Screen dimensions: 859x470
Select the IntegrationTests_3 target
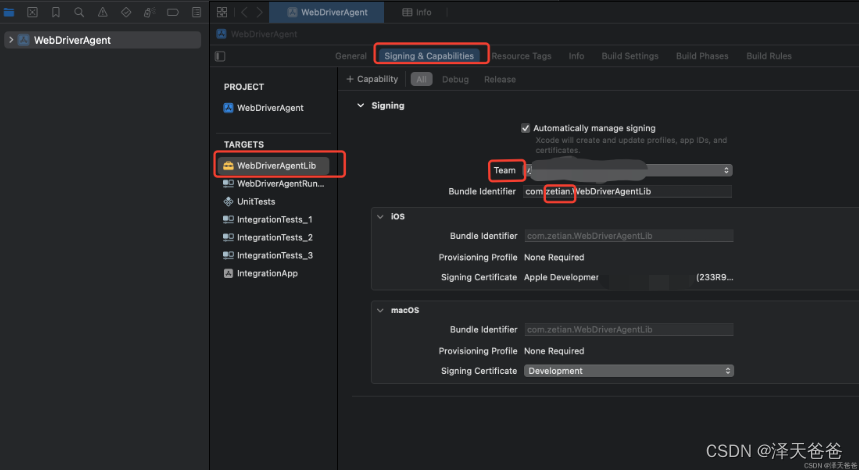coord(267,256)
